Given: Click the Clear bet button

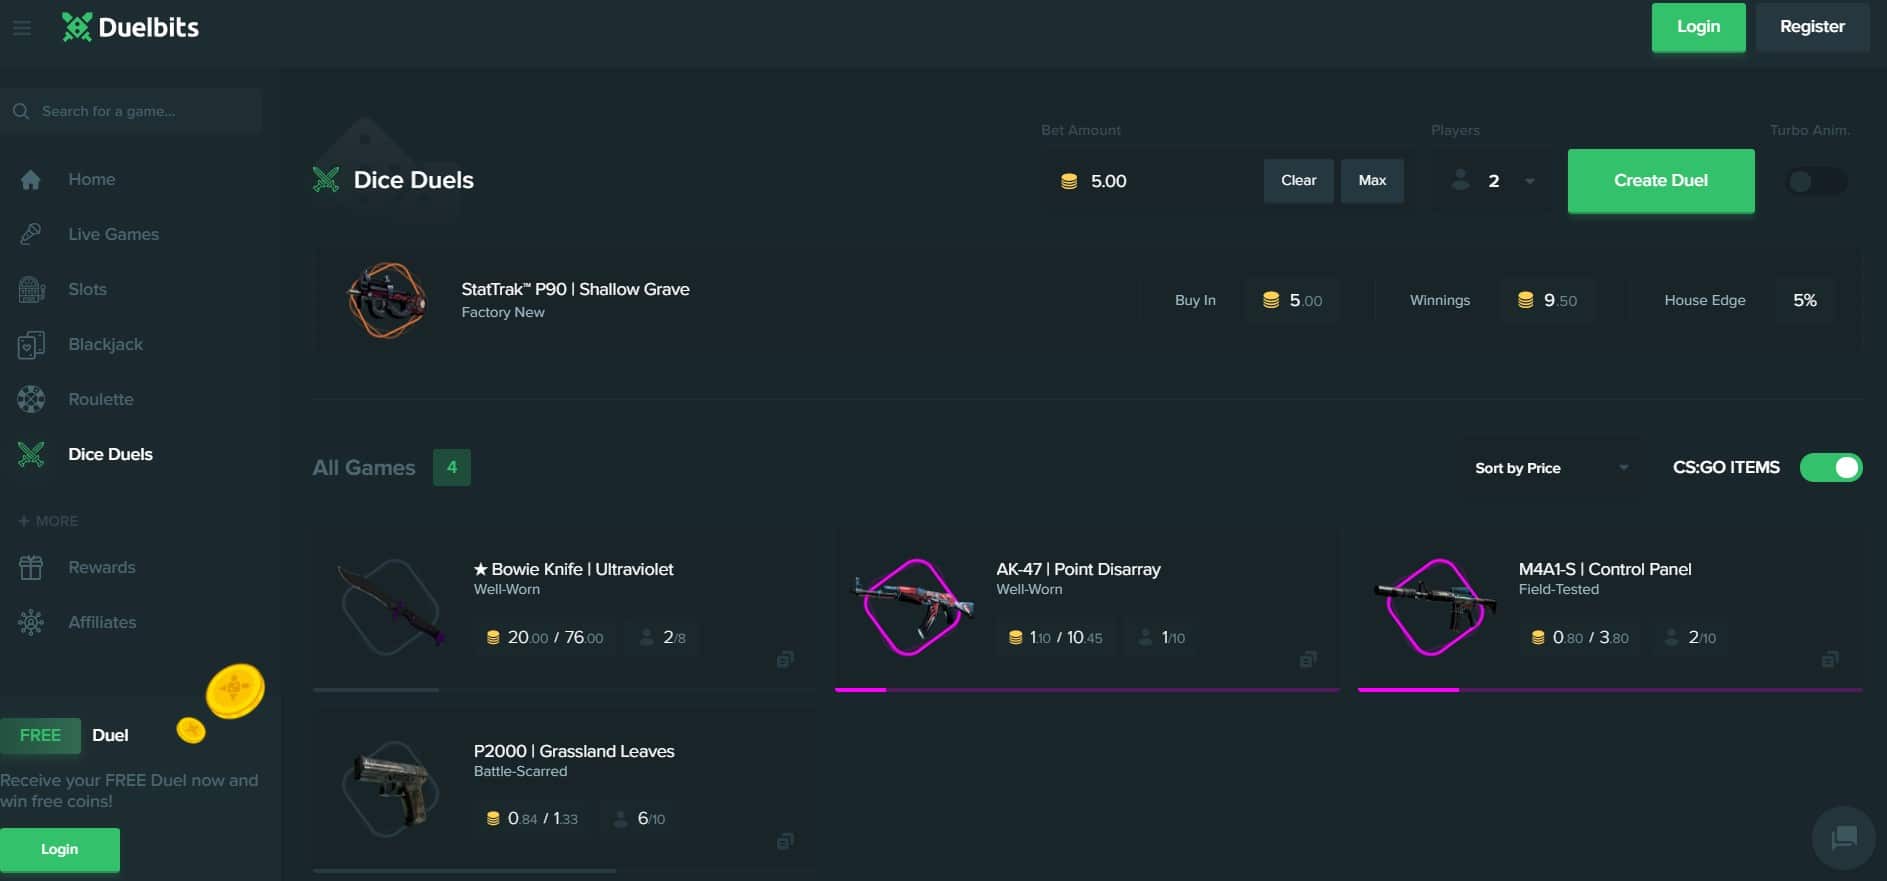Looking at the screenshot, I should tap(1298, 181).
